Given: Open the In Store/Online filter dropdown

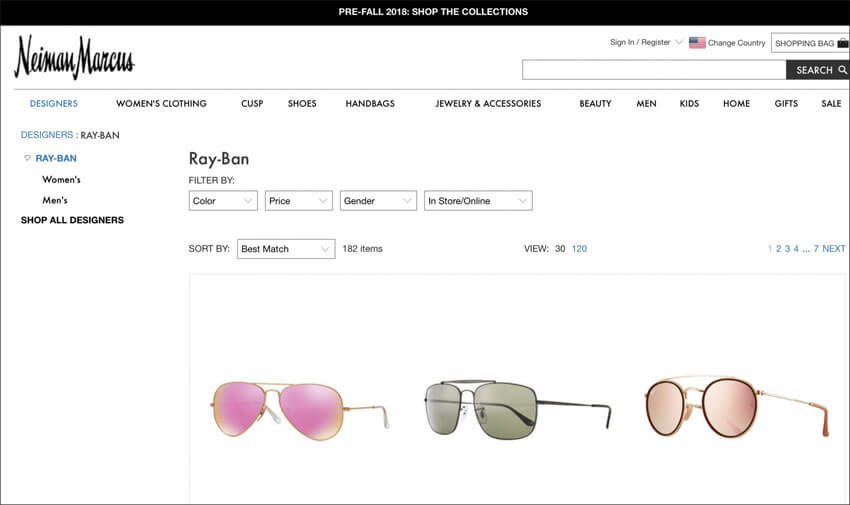Looking at the screenshot, I should (478, 200).
